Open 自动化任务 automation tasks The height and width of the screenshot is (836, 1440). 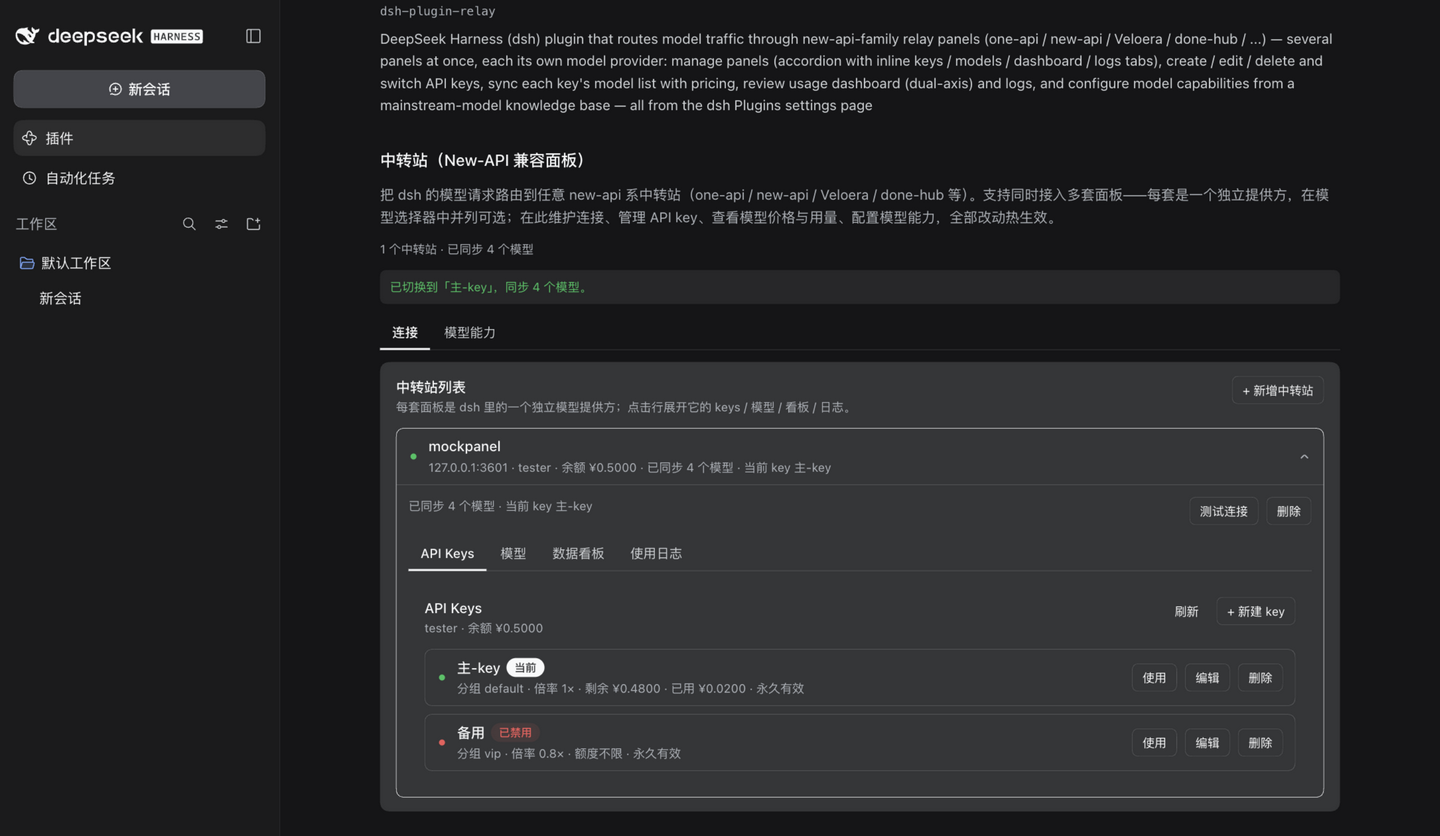click(x=139, y=178)
